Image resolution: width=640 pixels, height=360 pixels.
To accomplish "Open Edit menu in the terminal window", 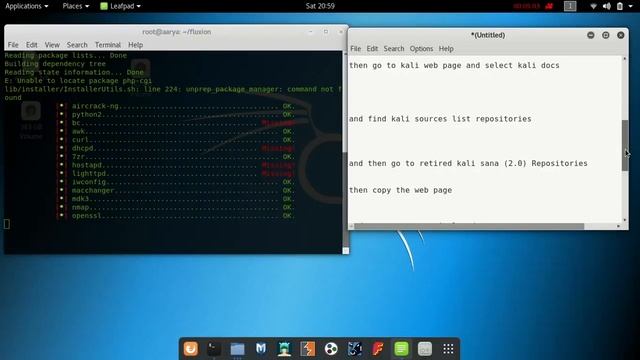I will [x=31, y=45].
